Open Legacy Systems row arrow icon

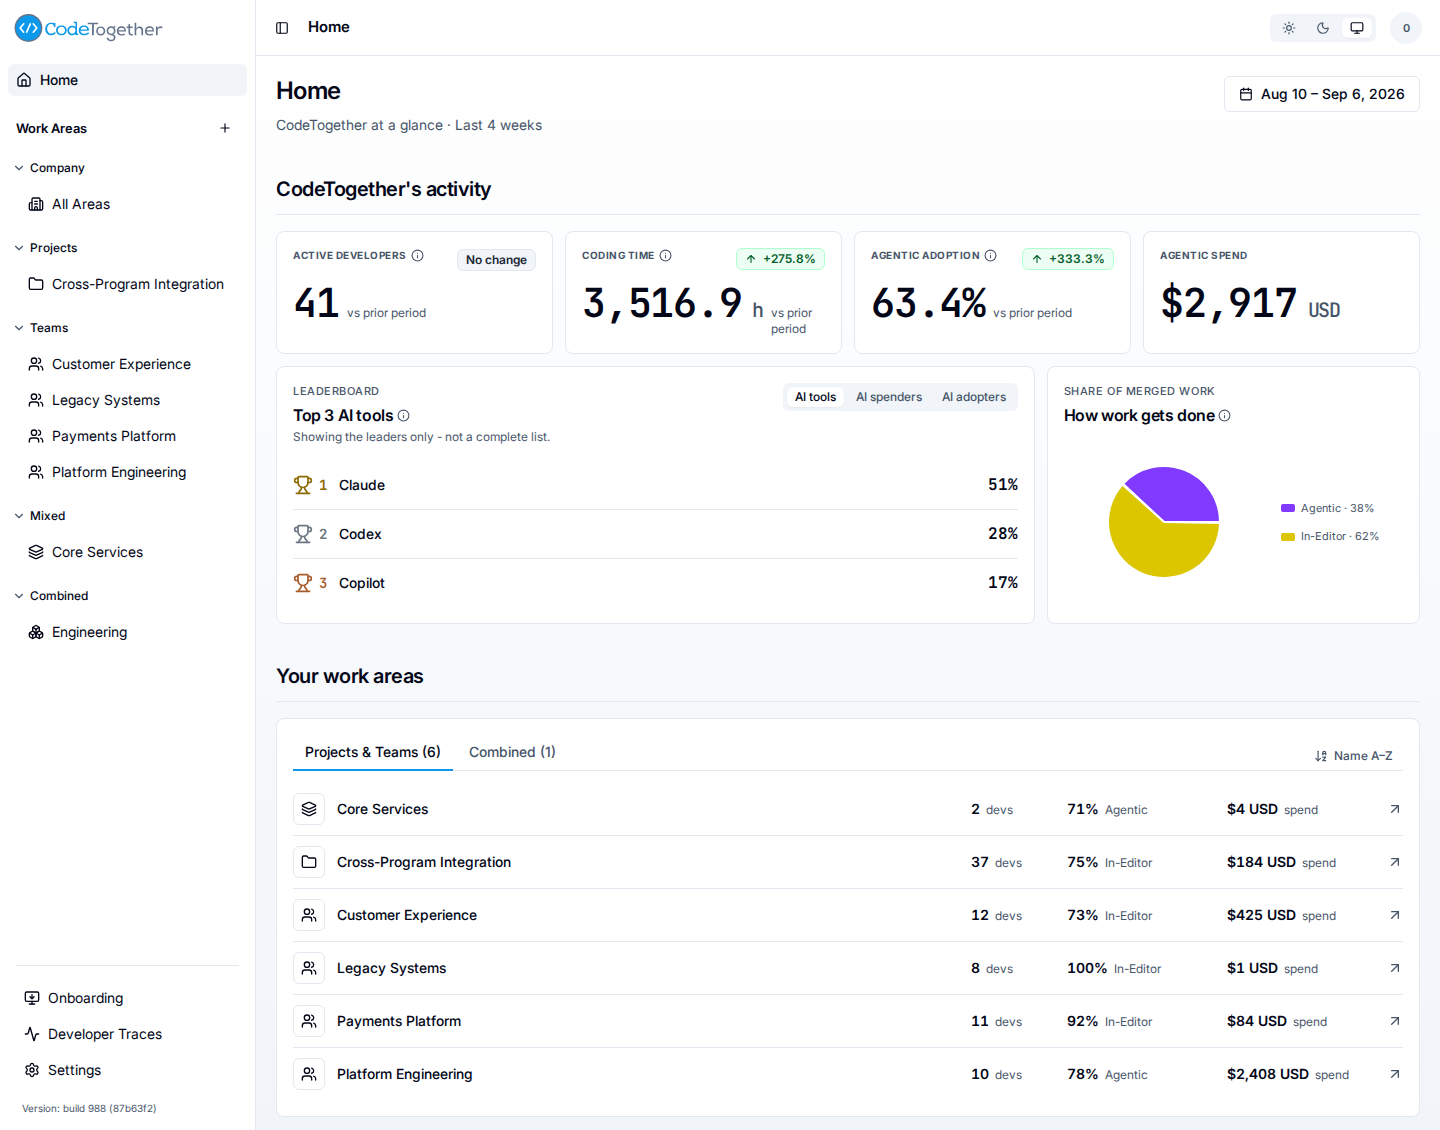coord(1395,968)
